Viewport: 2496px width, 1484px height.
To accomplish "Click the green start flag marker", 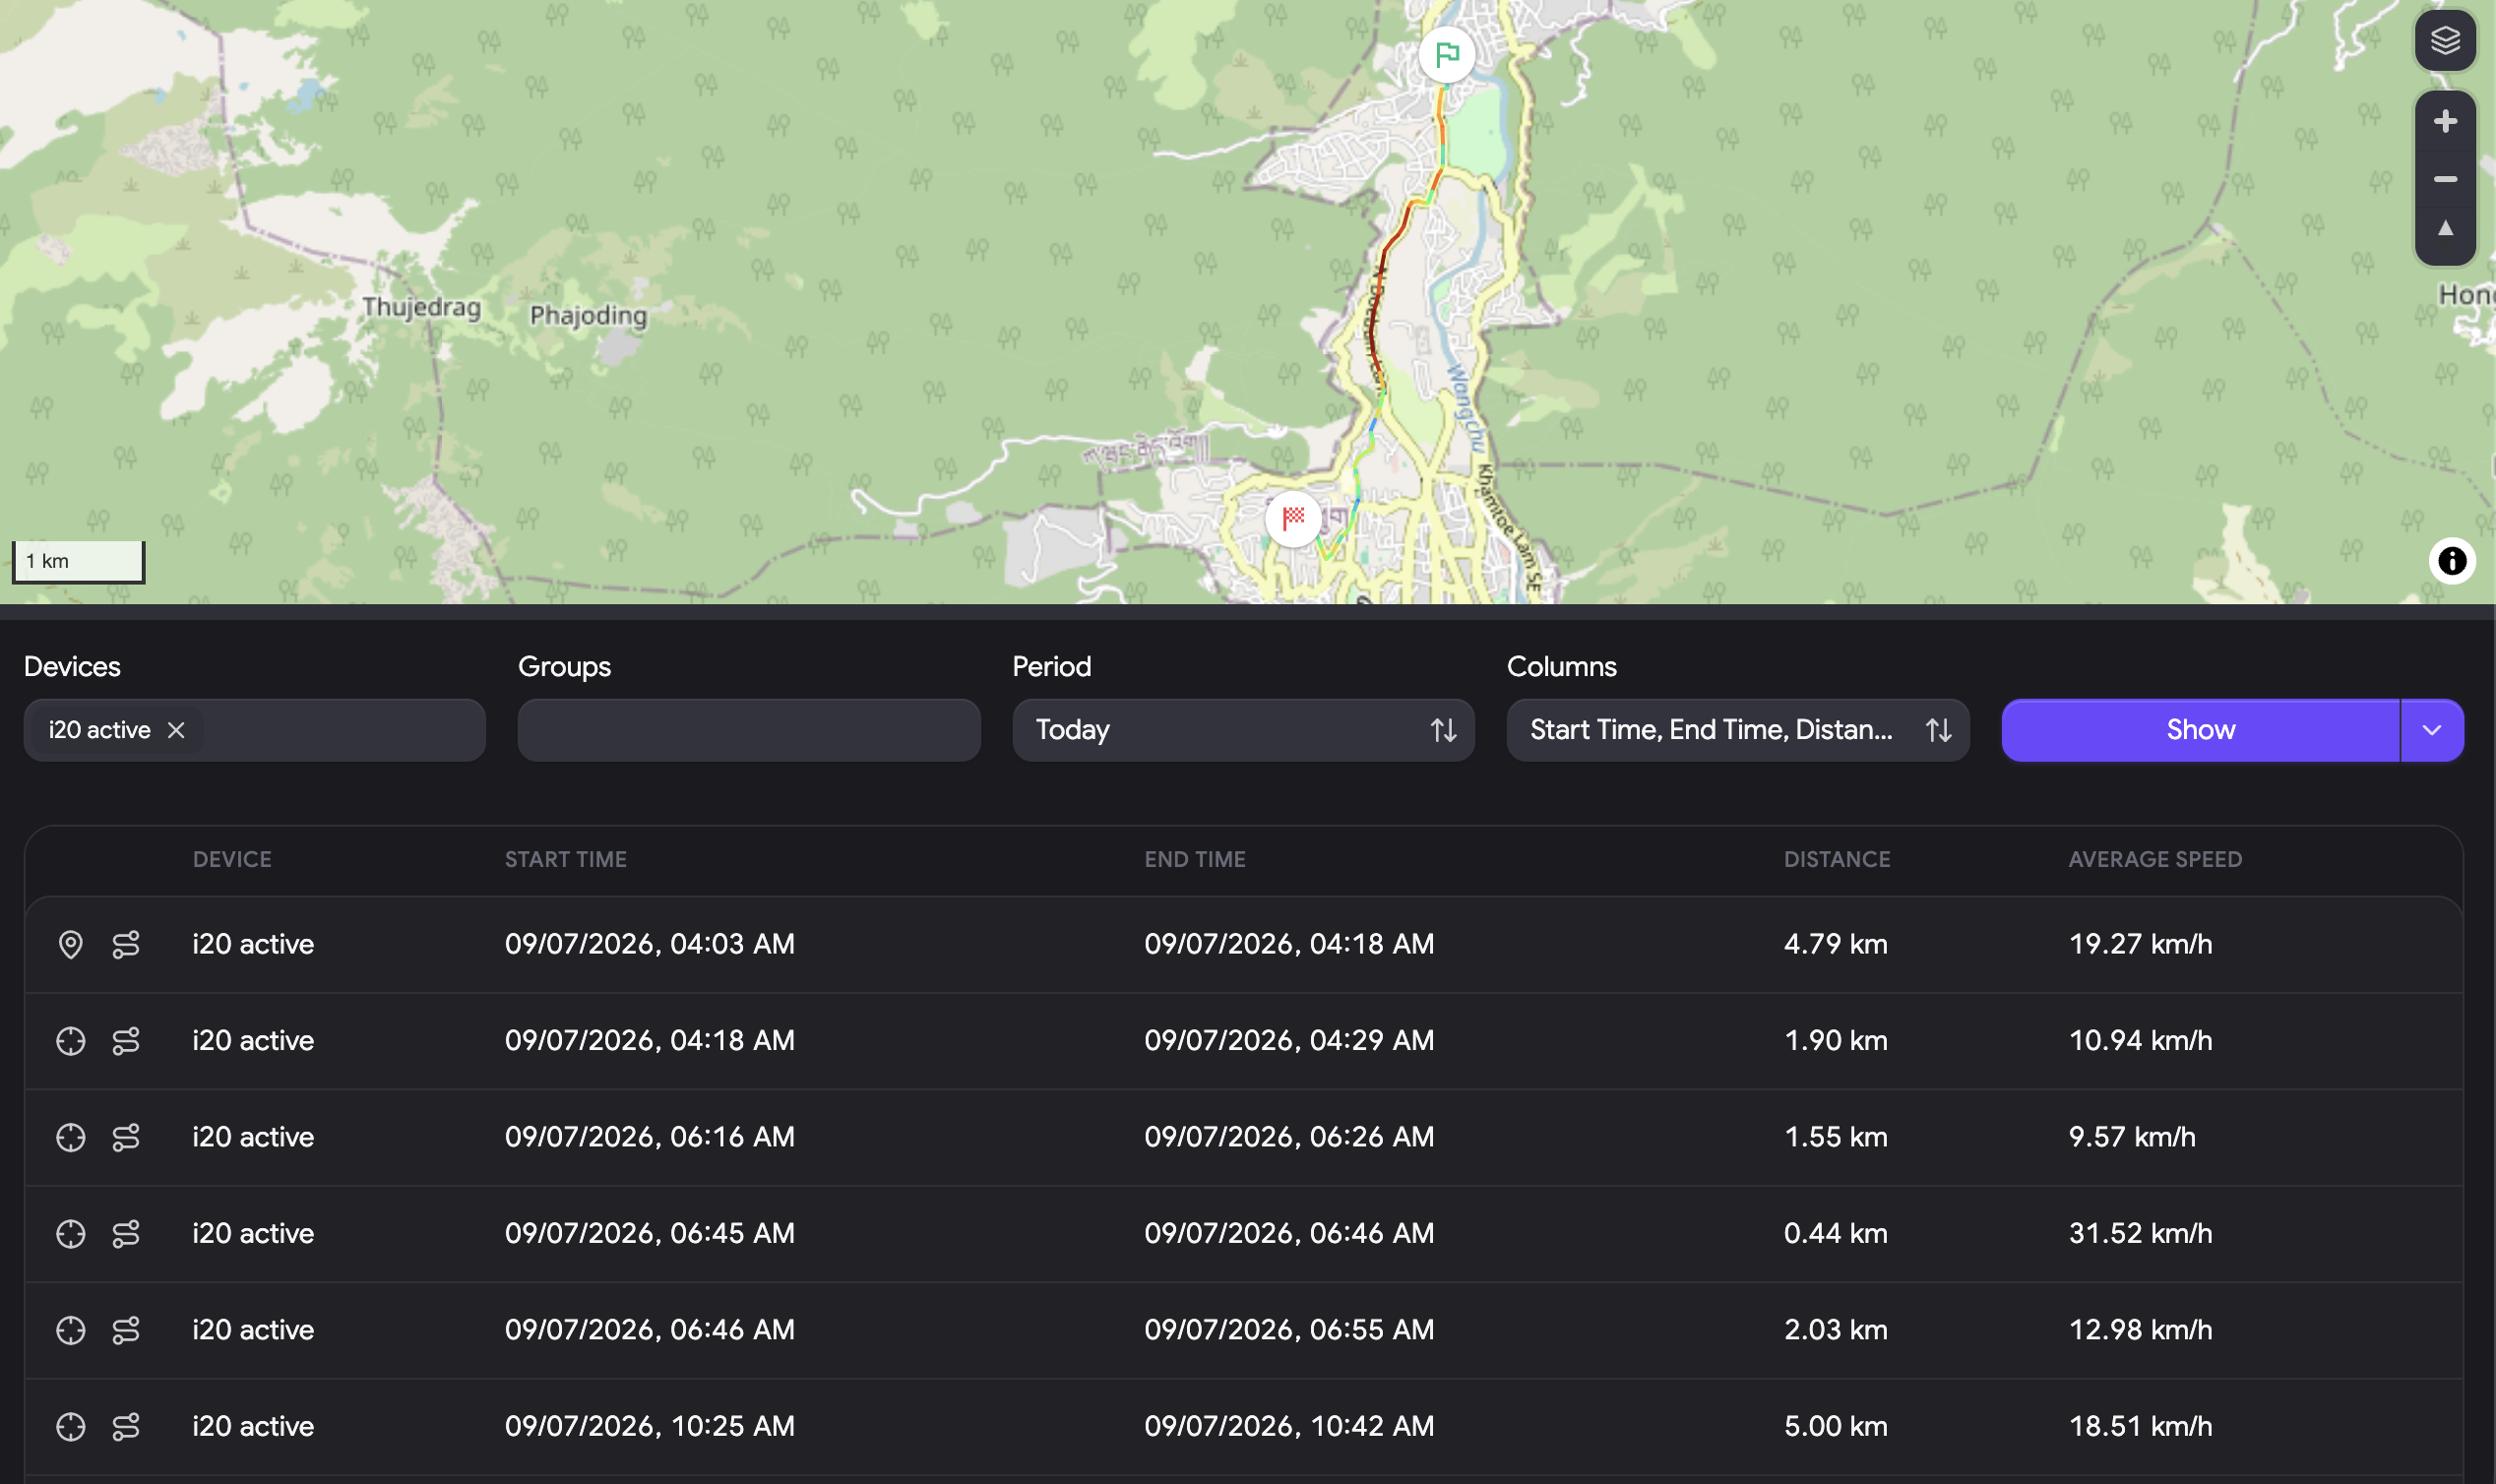I will [1446, 54].
